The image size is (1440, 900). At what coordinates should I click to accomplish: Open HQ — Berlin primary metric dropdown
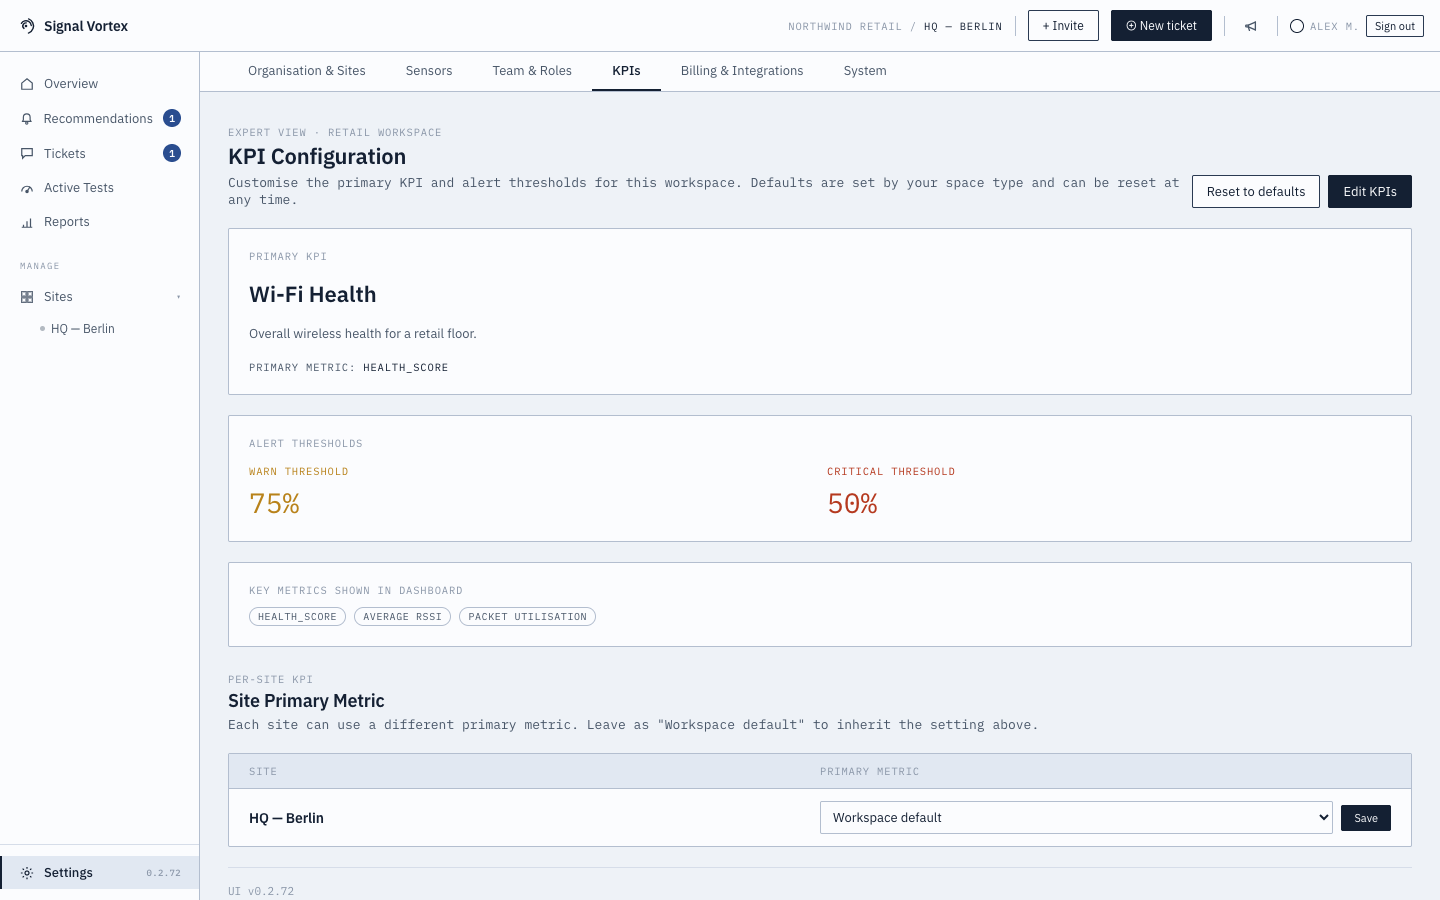[1076, 818]
